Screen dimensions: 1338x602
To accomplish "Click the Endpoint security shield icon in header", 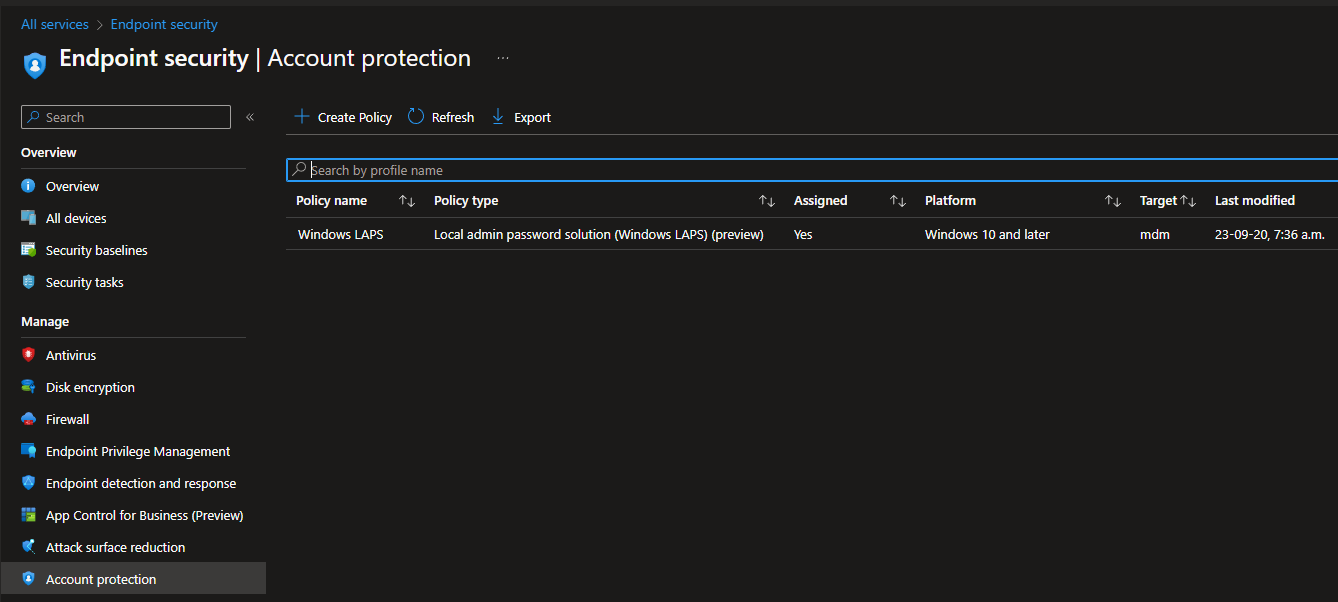I will pos(35,65).
